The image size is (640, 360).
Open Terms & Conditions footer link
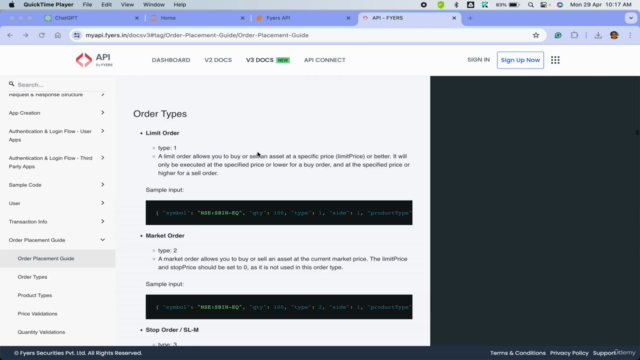518,353
